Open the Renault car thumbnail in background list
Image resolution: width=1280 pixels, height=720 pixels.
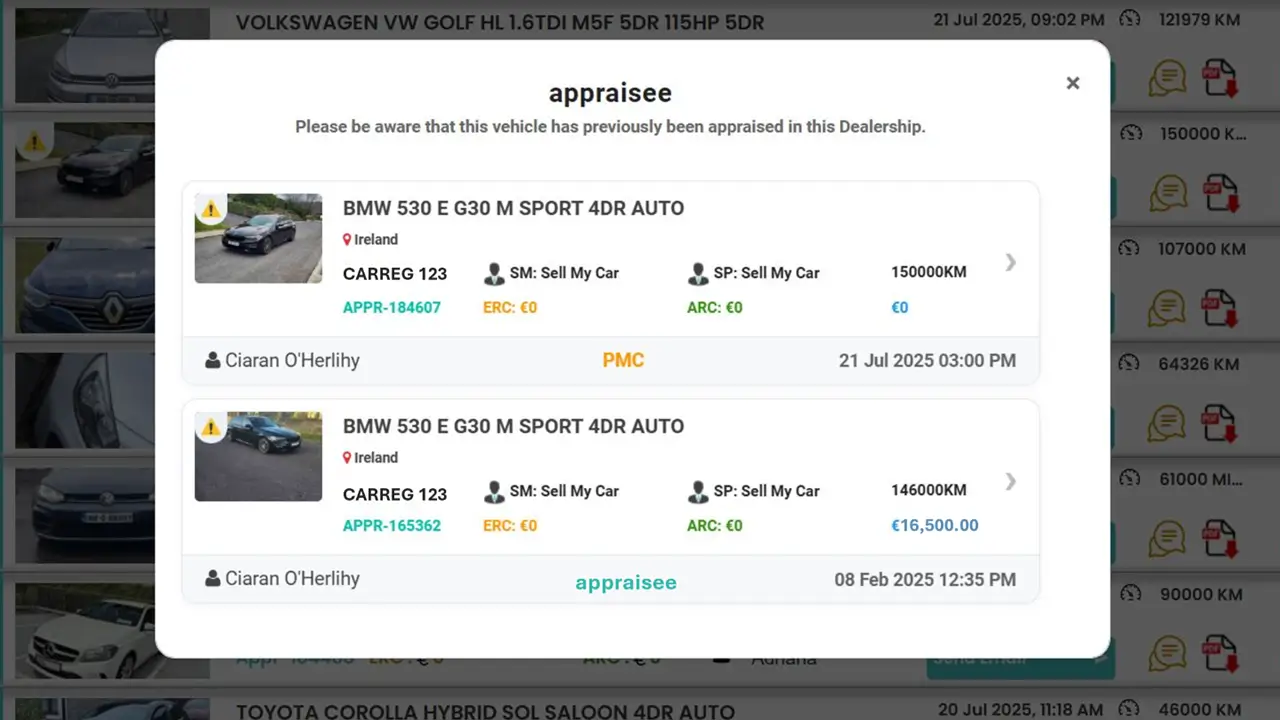pyautogui.click(x=85, y=286)
